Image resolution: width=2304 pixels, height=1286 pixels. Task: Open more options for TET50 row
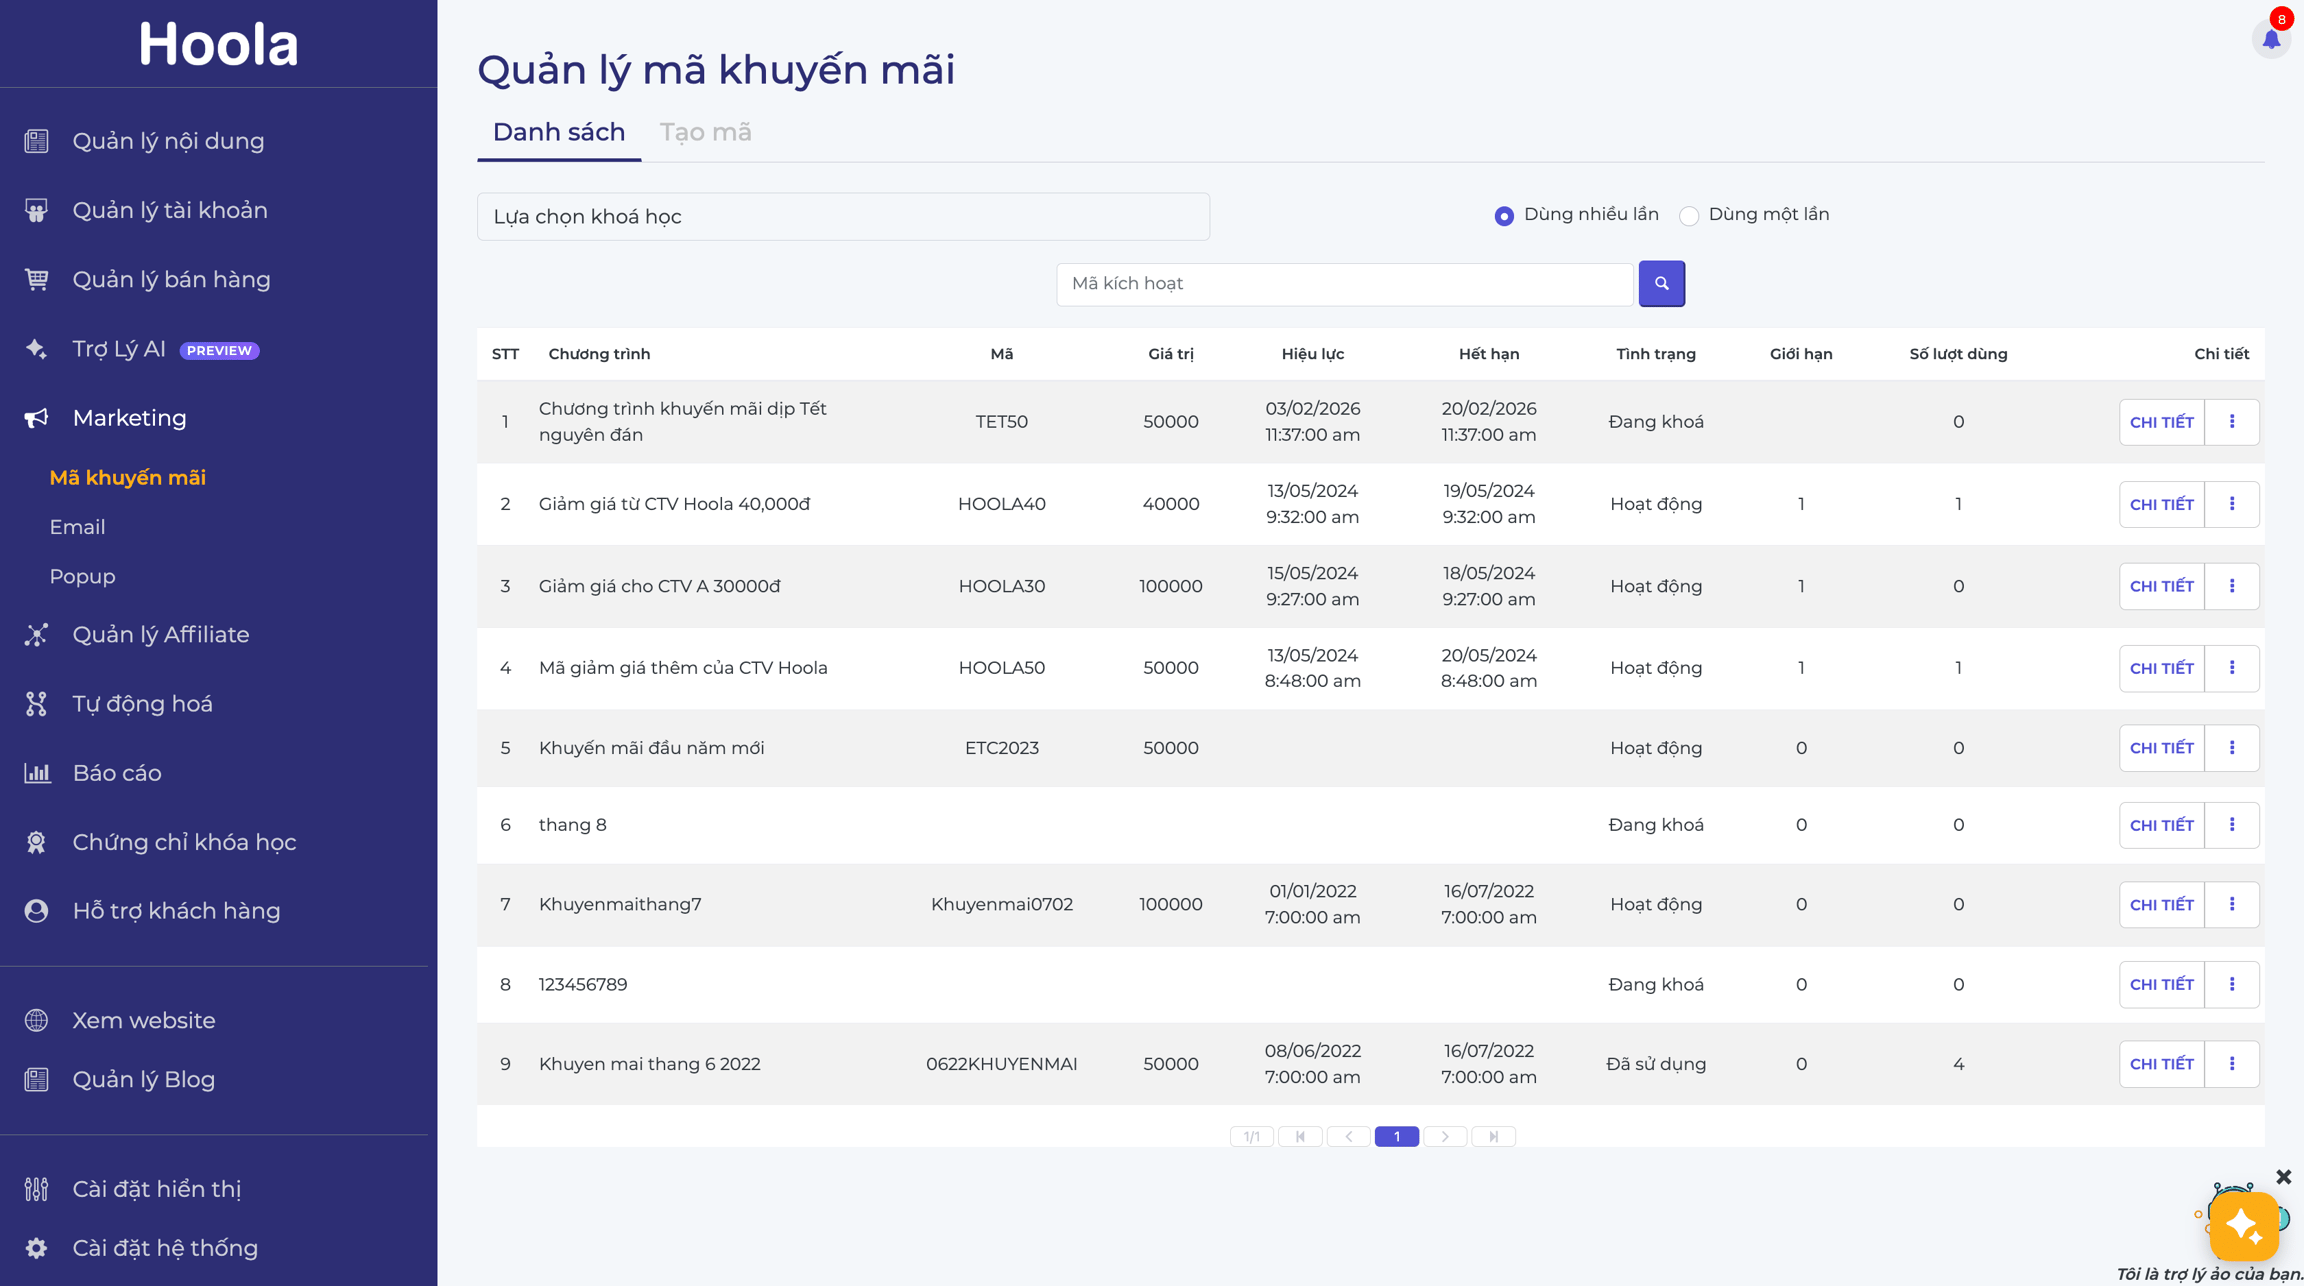point(2232,422)
